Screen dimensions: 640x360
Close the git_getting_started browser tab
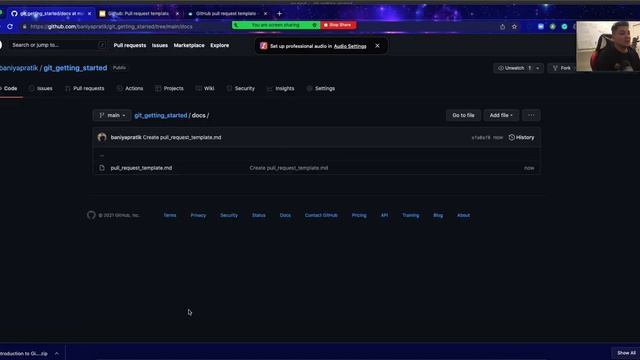coord(89,13)
